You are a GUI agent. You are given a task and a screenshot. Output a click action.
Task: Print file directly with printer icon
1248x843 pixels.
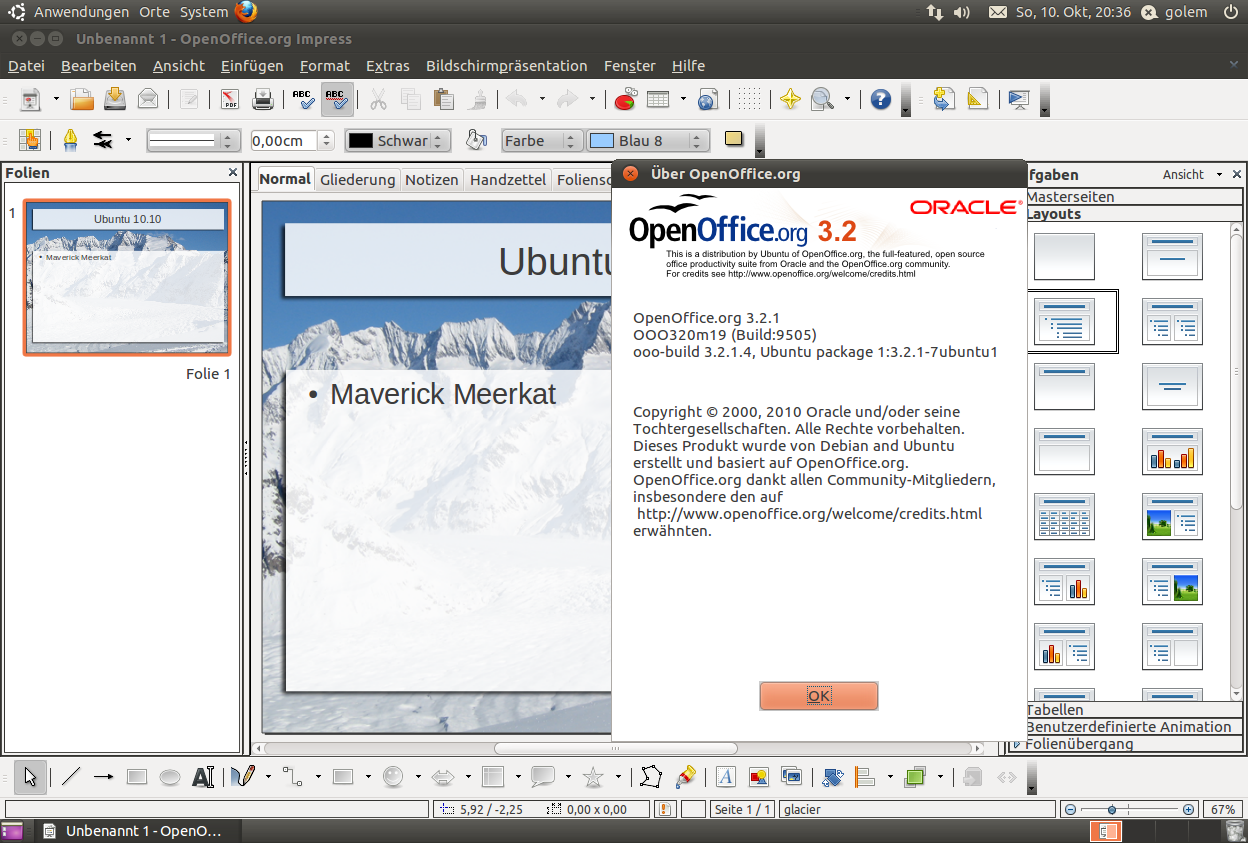(262, 99)
